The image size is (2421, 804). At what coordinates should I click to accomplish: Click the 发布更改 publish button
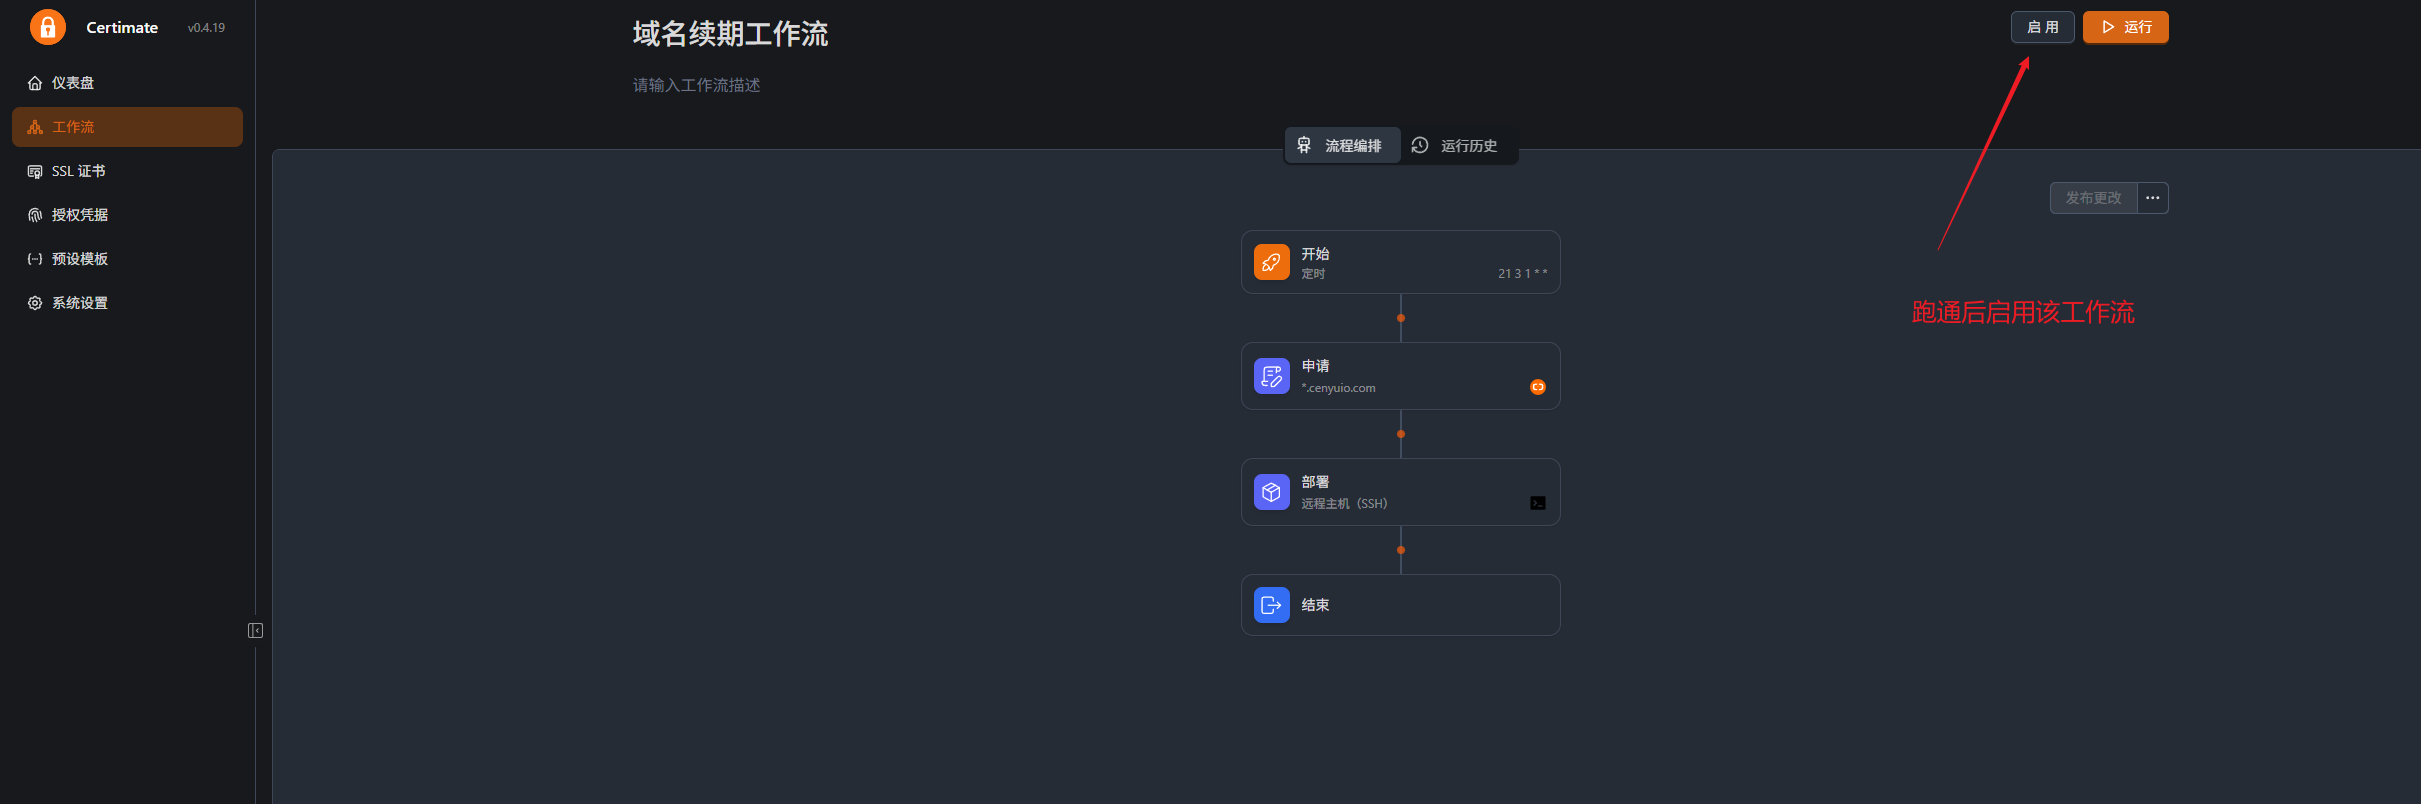click(x=2093, y=198)
